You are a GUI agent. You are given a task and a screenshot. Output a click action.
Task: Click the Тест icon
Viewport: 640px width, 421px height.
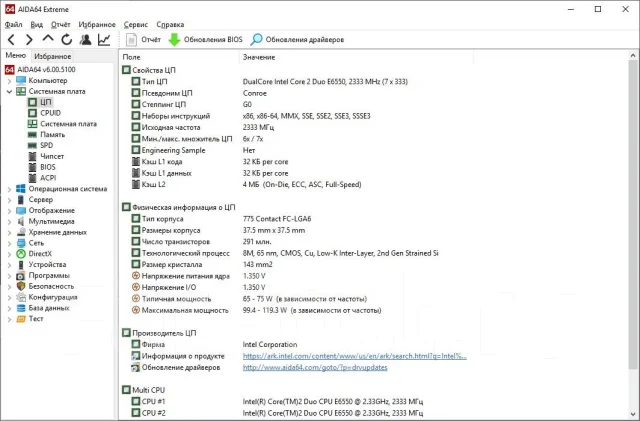click(21, 319)
